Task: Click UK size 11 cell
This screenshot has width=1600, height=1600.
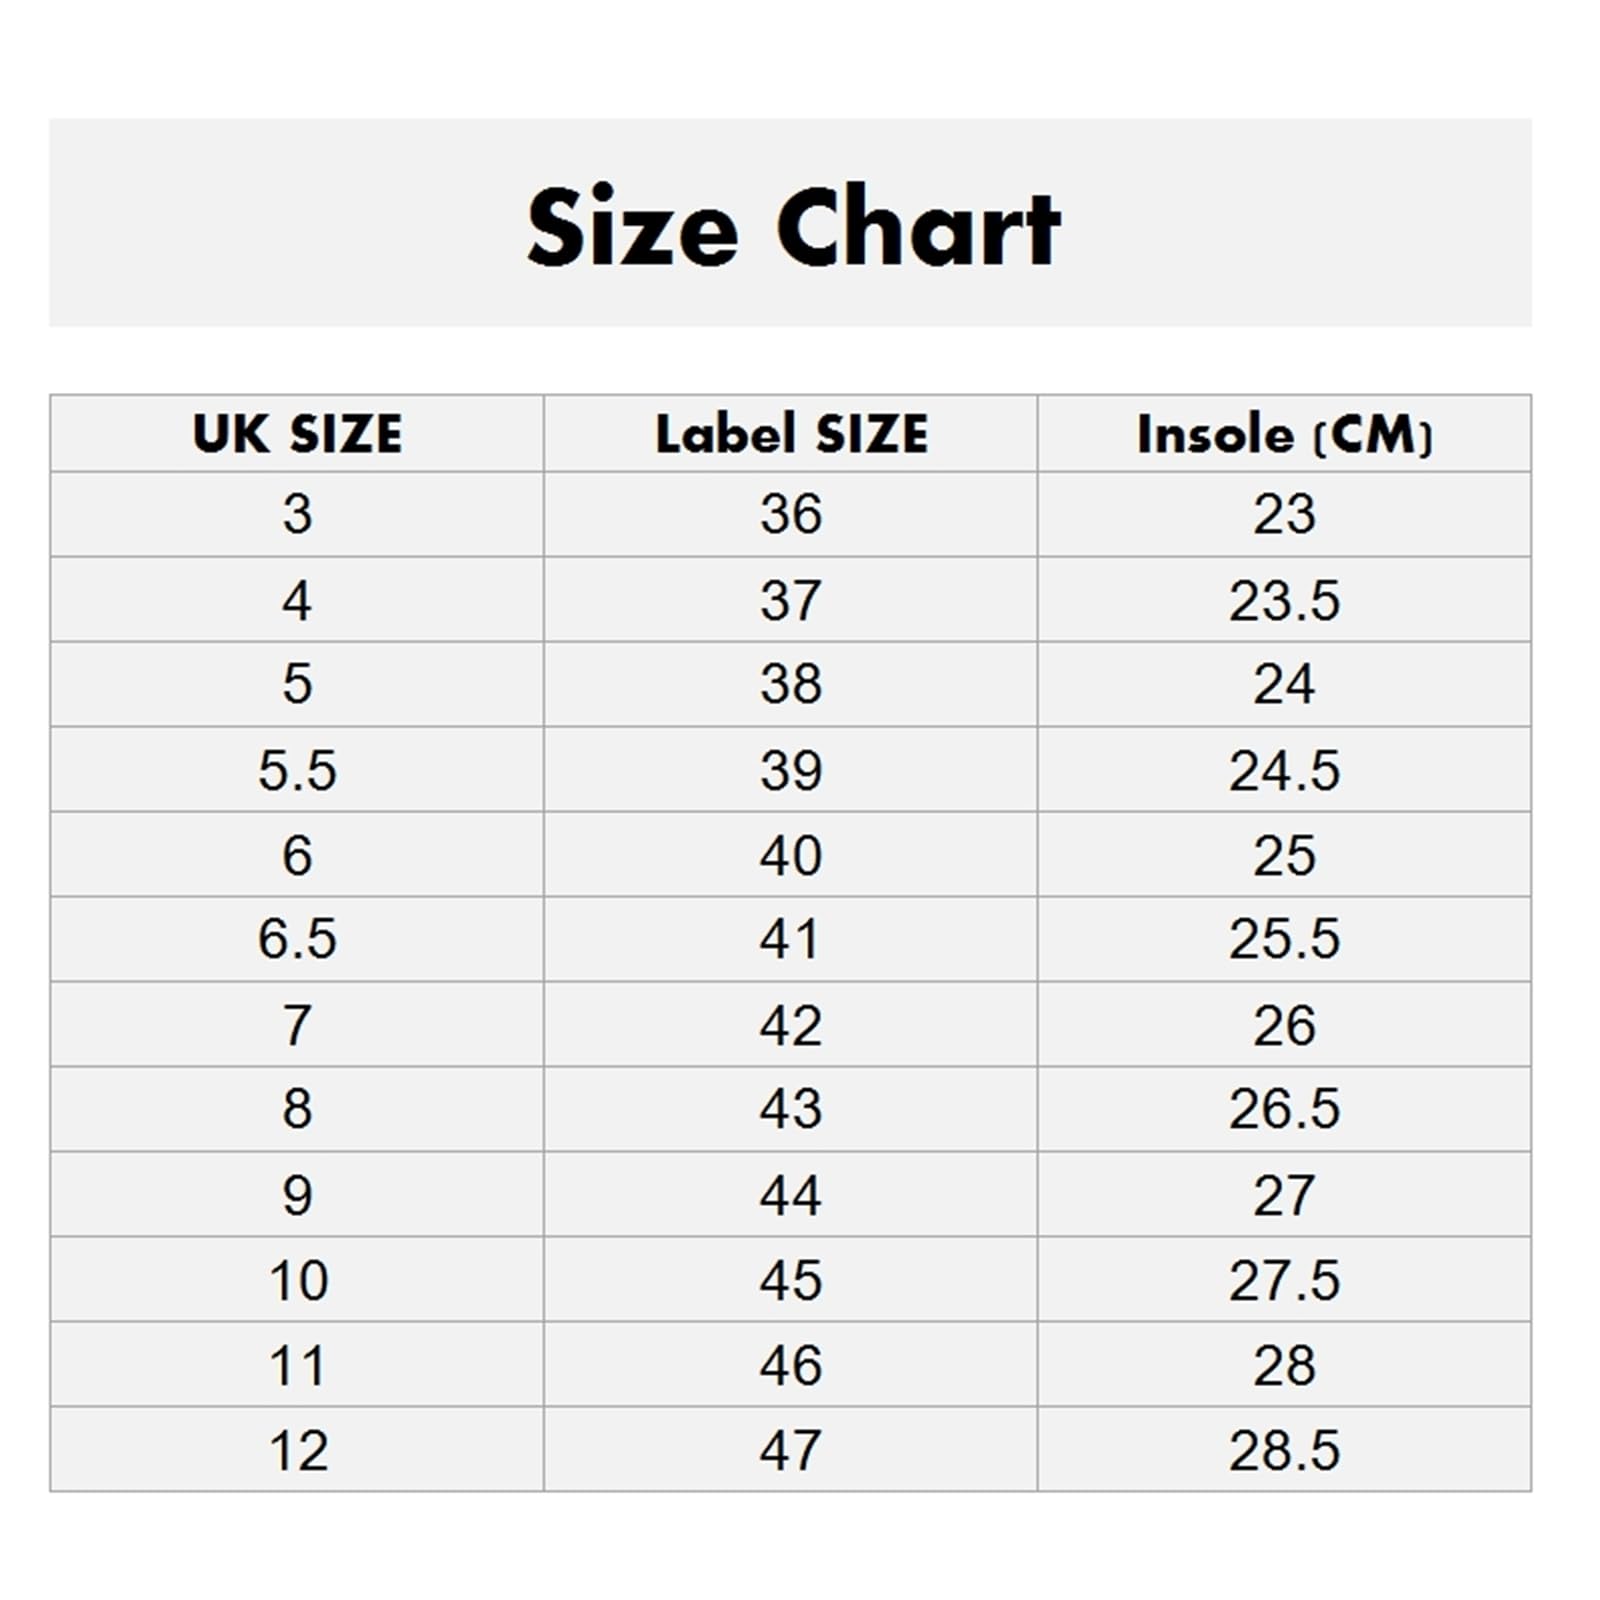Action: tap(297, 1365)
